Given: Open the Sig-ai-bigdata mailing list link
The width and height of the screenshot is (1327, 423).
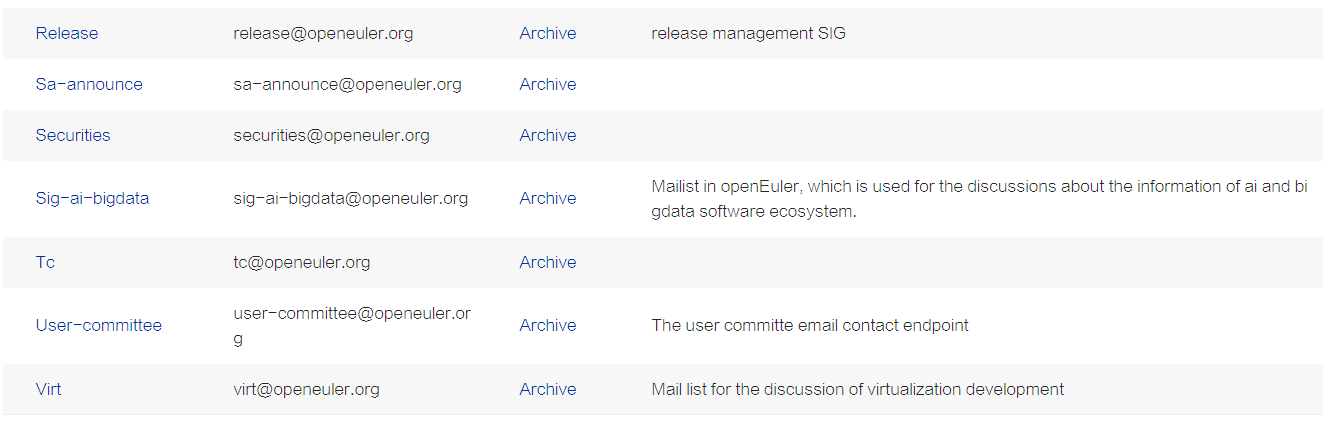Looking at the screenshot, I should tap(92, 198).
